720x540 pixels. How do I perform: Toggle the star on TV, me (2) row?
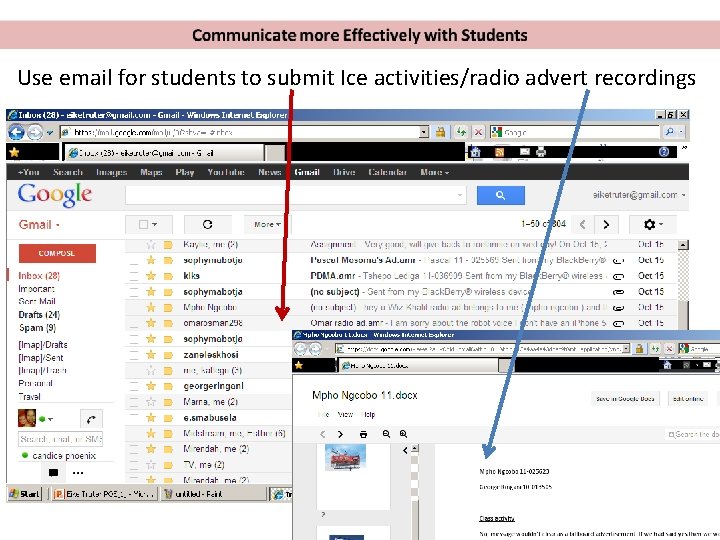[151, 465]
